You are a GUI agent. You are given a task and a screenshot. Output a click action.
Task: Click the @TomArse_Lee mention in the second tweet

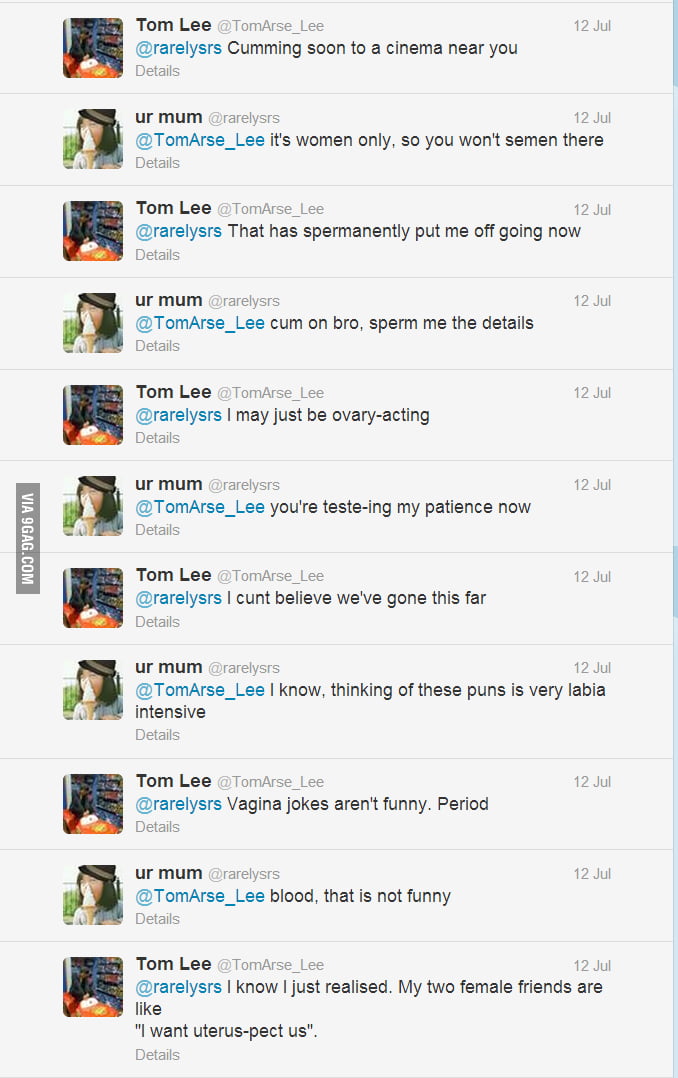pyautogui.click(x=200, y=140)
